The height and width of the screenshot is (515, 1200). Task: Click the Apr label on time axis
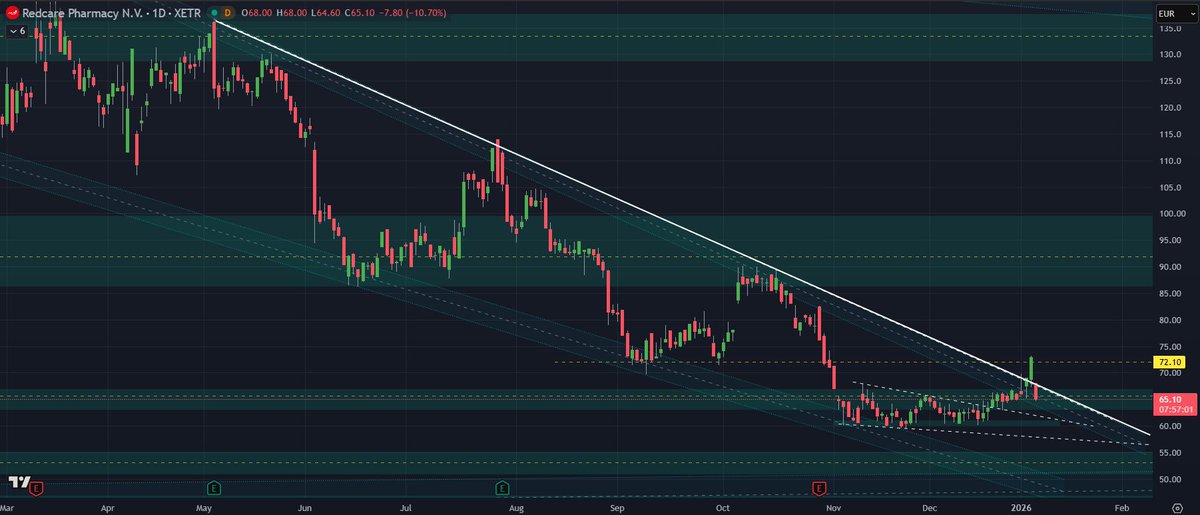coord(107,507)
